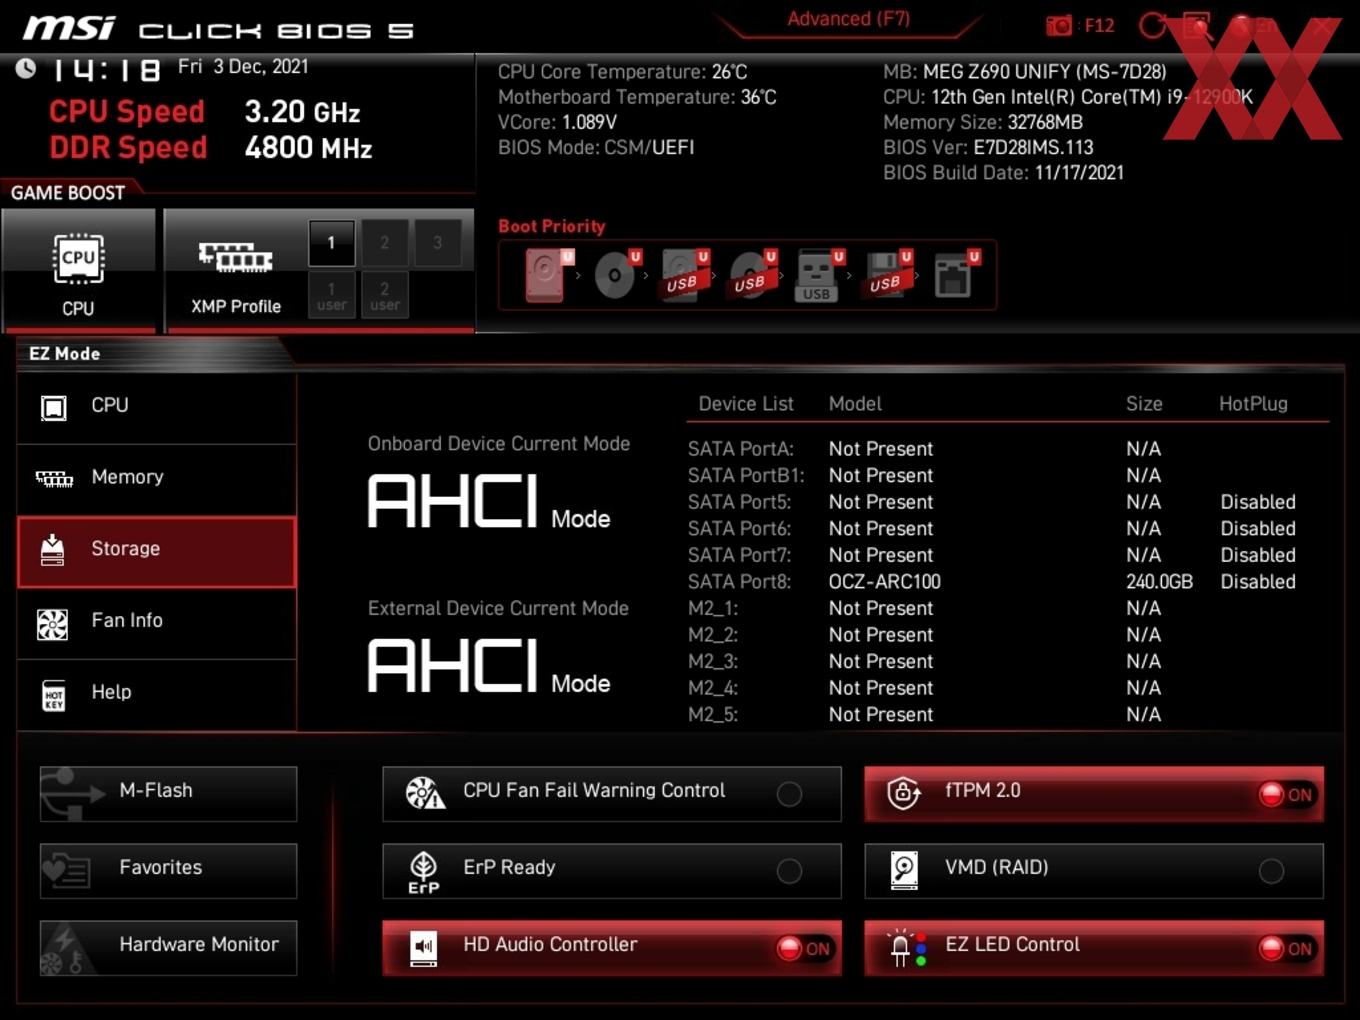Click the Motherboard Temperature reading
The image size is (1360, 1020).
[637, 97]
